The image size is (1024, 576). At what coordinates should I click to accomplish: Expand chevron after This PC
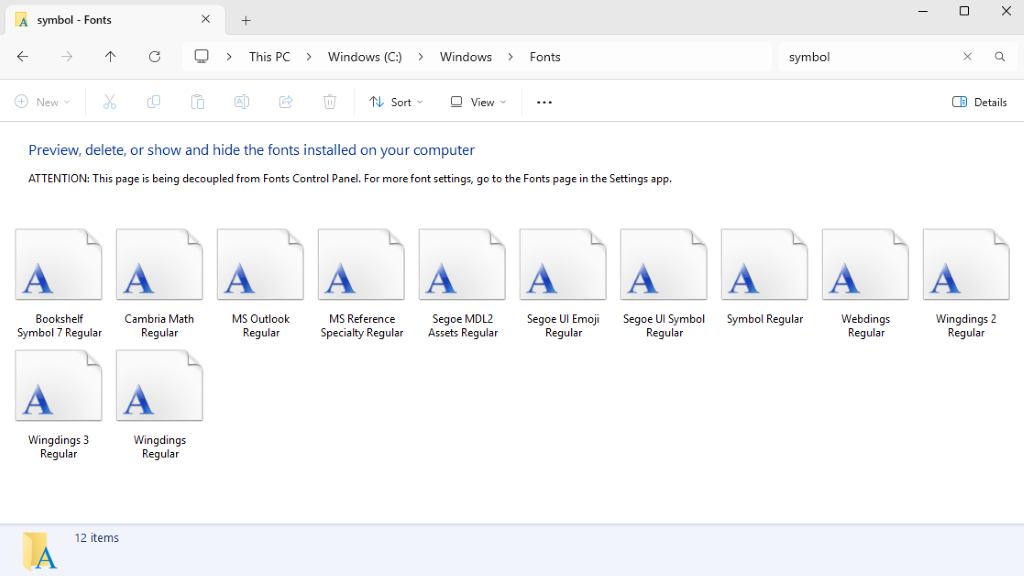coord(309,57)
